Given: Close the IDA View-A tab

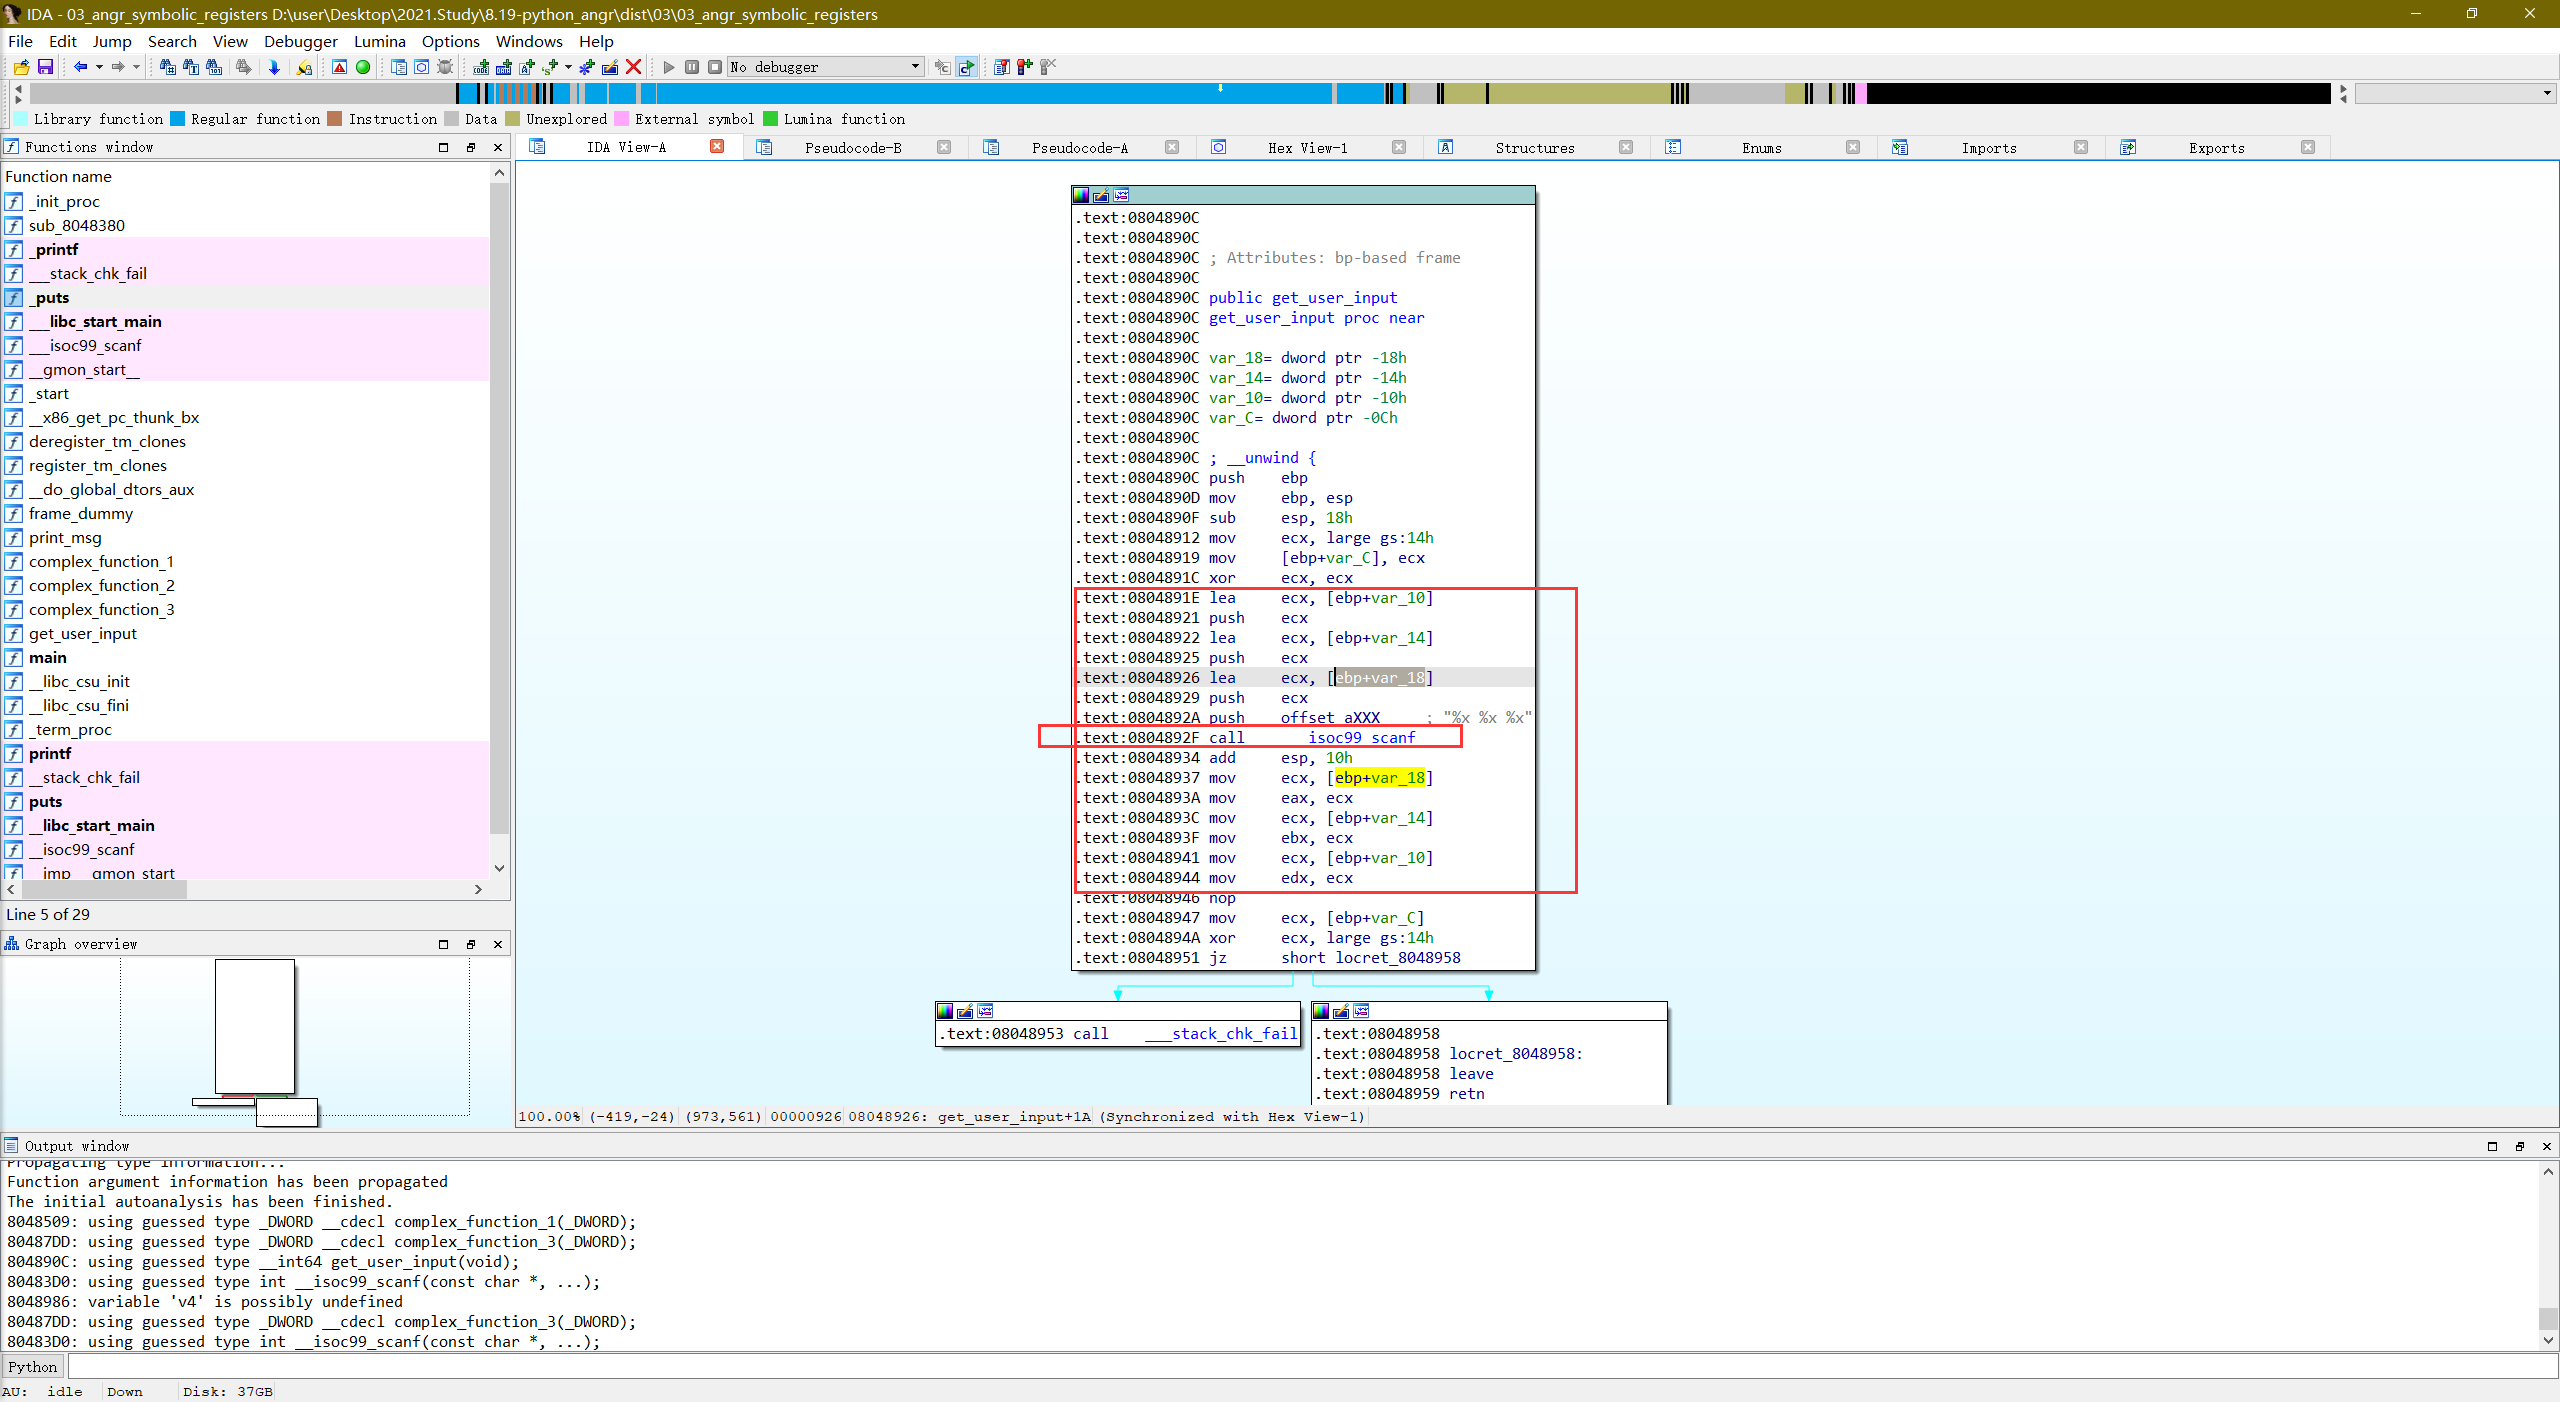Looking at the screenshot, I should tap(717, 147).
